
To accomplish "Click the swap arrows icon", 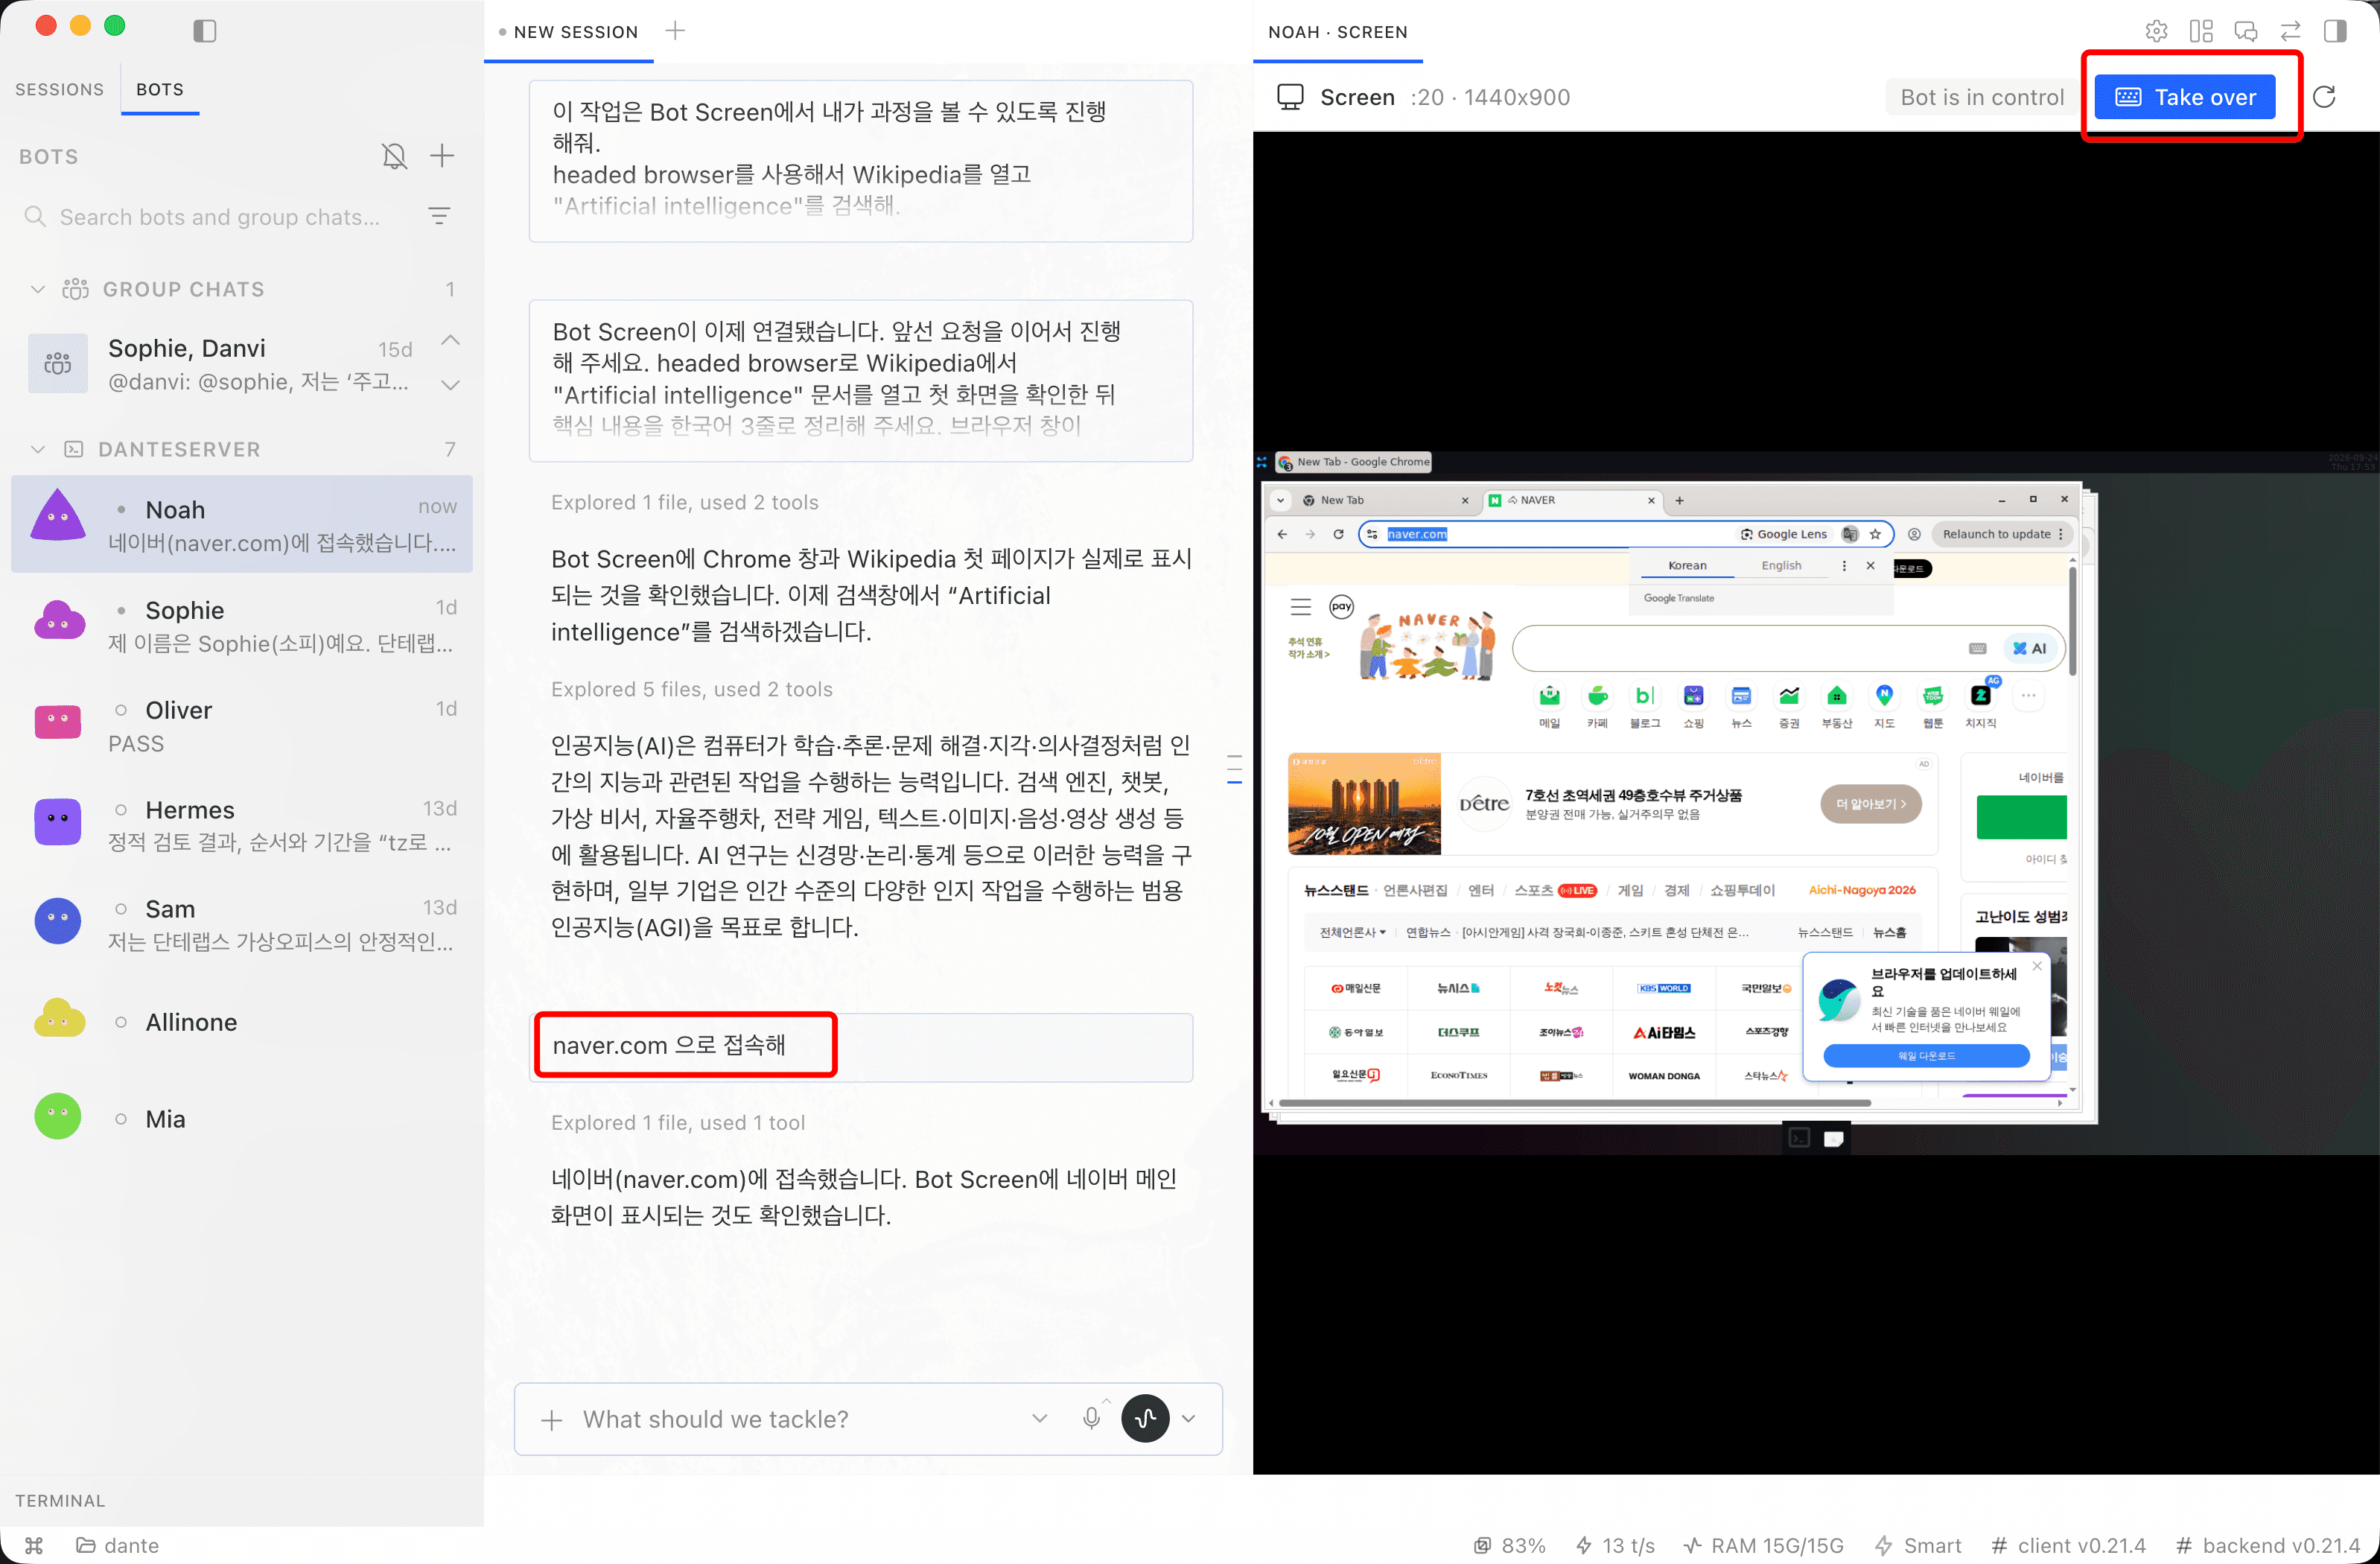I will click(2290, 31).
